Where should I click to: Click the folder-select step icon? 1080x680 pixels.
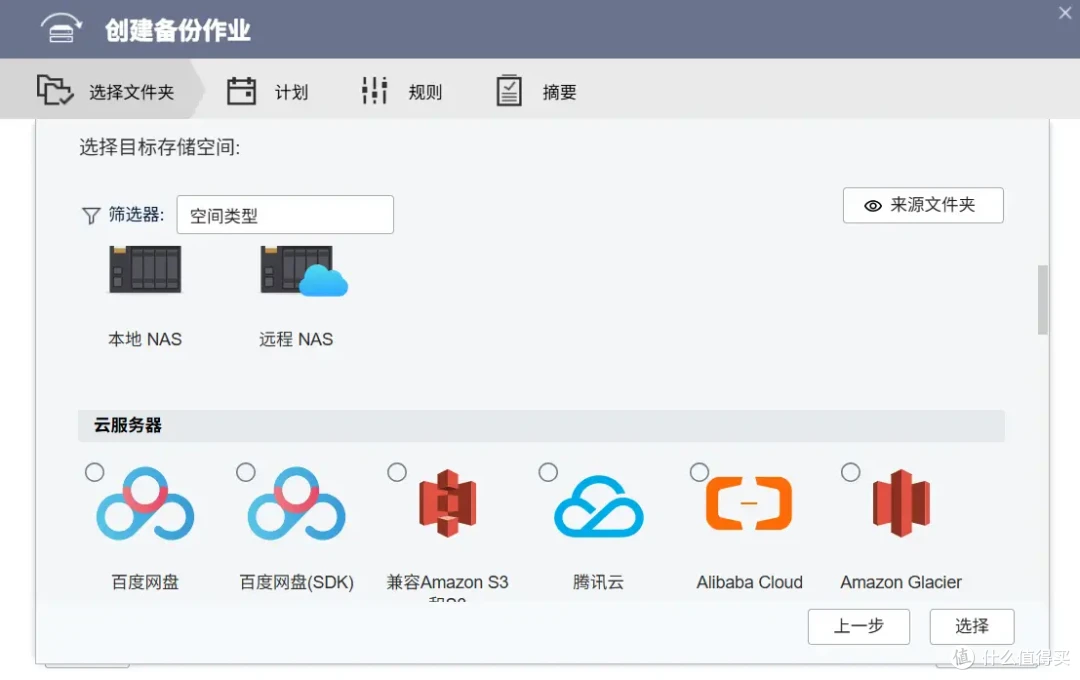click(54, 90)
